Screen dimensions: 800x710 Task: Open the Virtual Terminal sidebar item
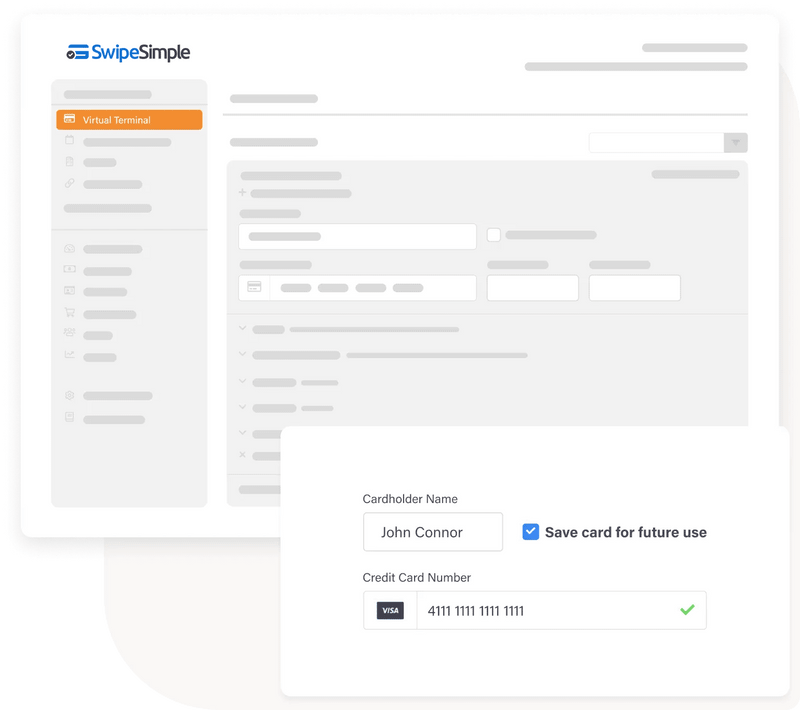[129, 120]
